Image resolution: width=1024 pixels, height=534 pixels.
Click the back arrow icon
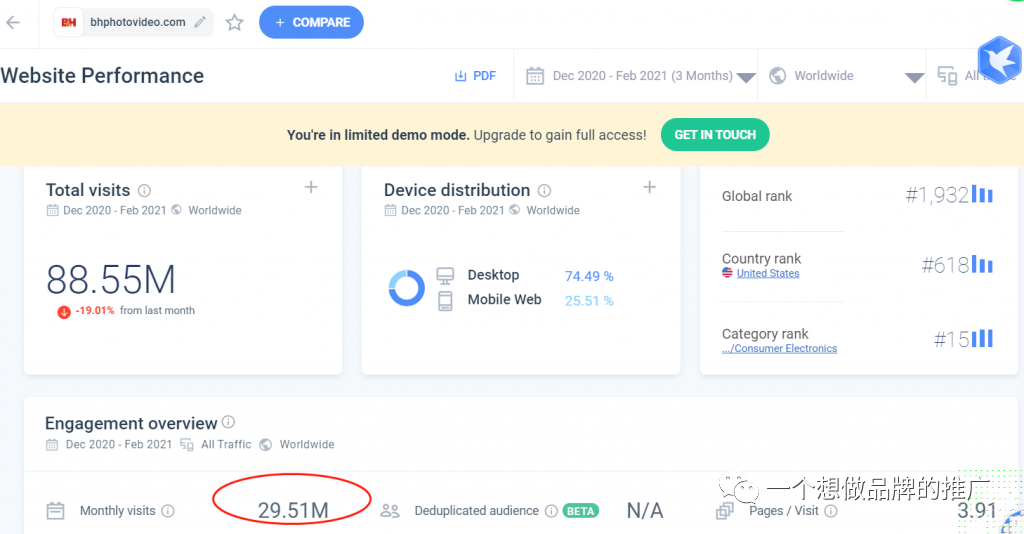tap(13, 22)
